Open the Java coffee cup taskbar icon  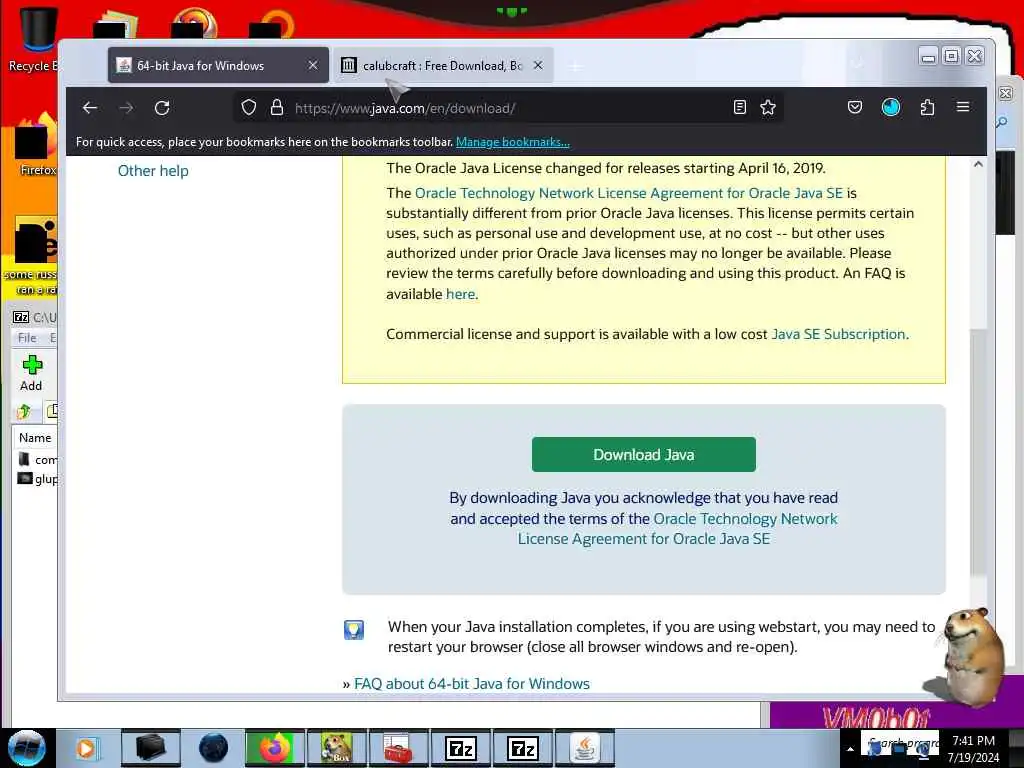click(584, 748)
